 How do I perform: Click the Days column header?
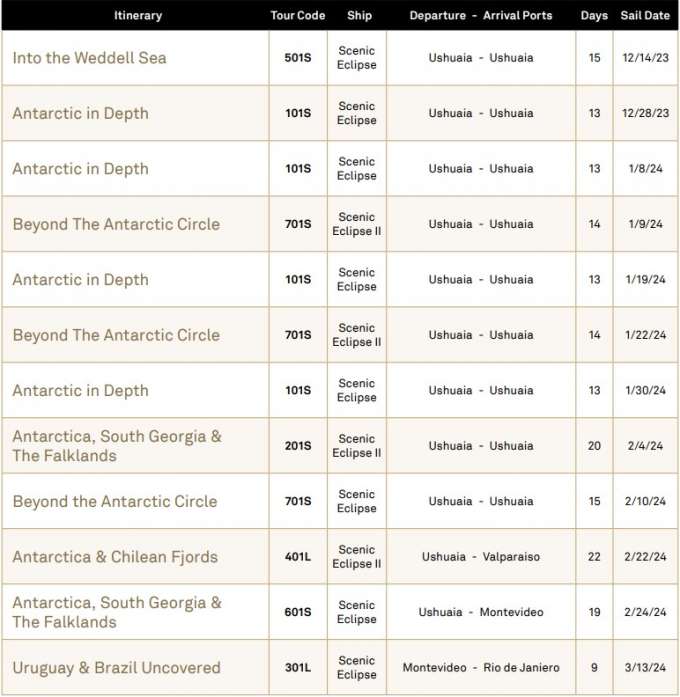pyautogui.click(x=594, y=16)
